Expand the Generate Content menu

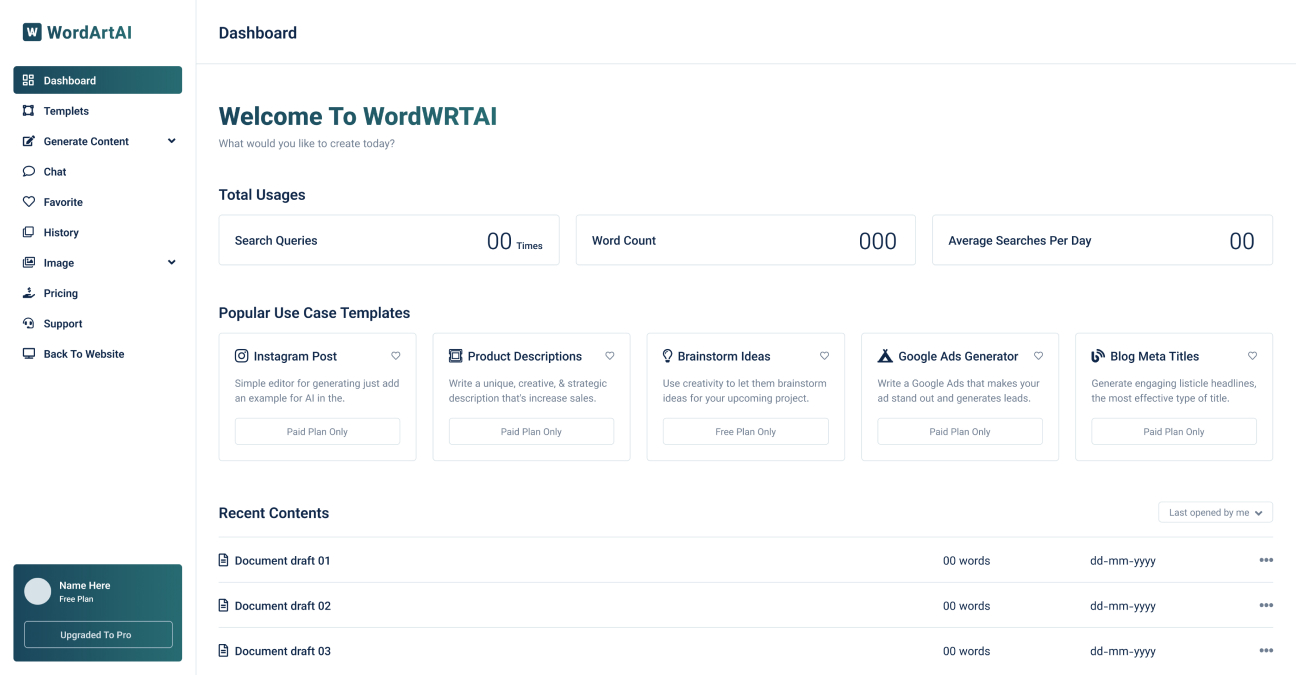tap(171, 141)
